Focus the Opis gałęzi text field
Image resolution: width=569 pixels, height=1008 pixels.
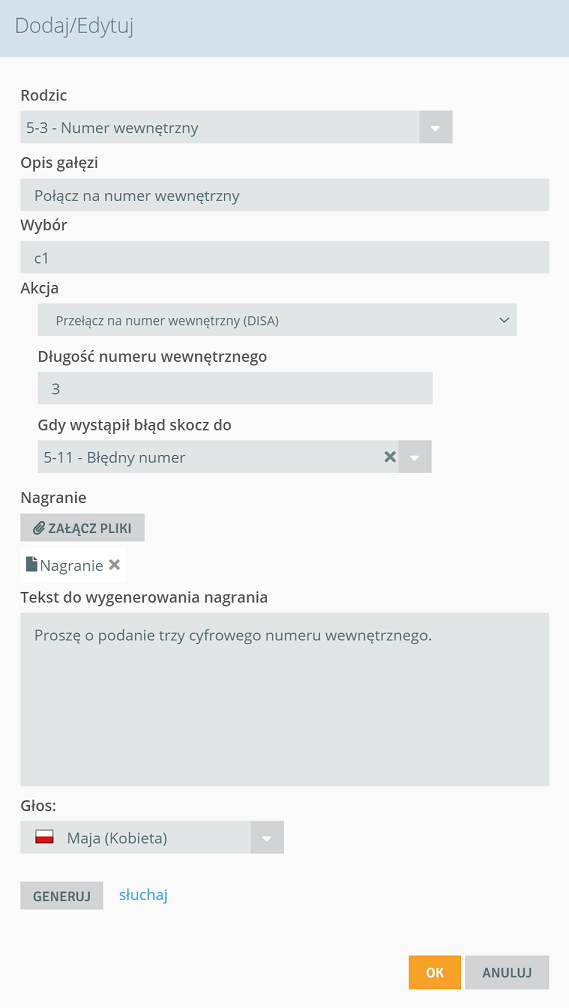tap(285, 195)
